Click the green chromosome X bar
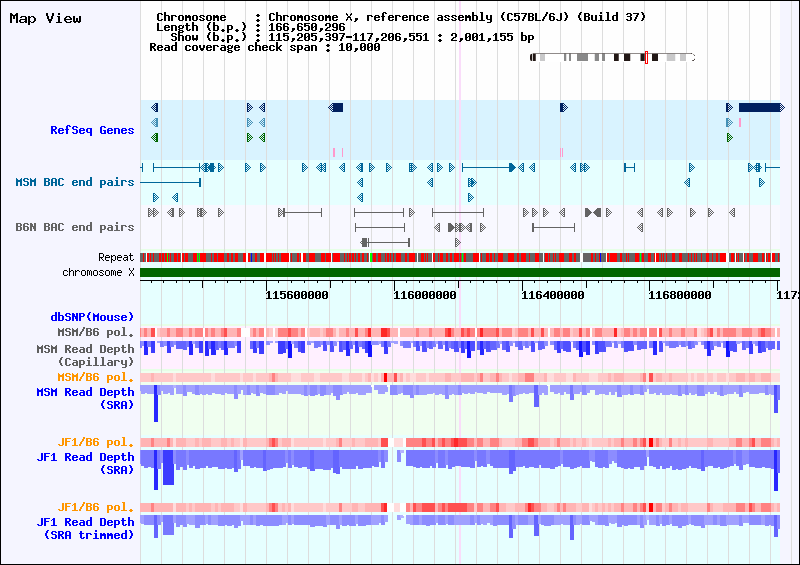The height and width of the screenshot is (565, 800). [460, 273]
